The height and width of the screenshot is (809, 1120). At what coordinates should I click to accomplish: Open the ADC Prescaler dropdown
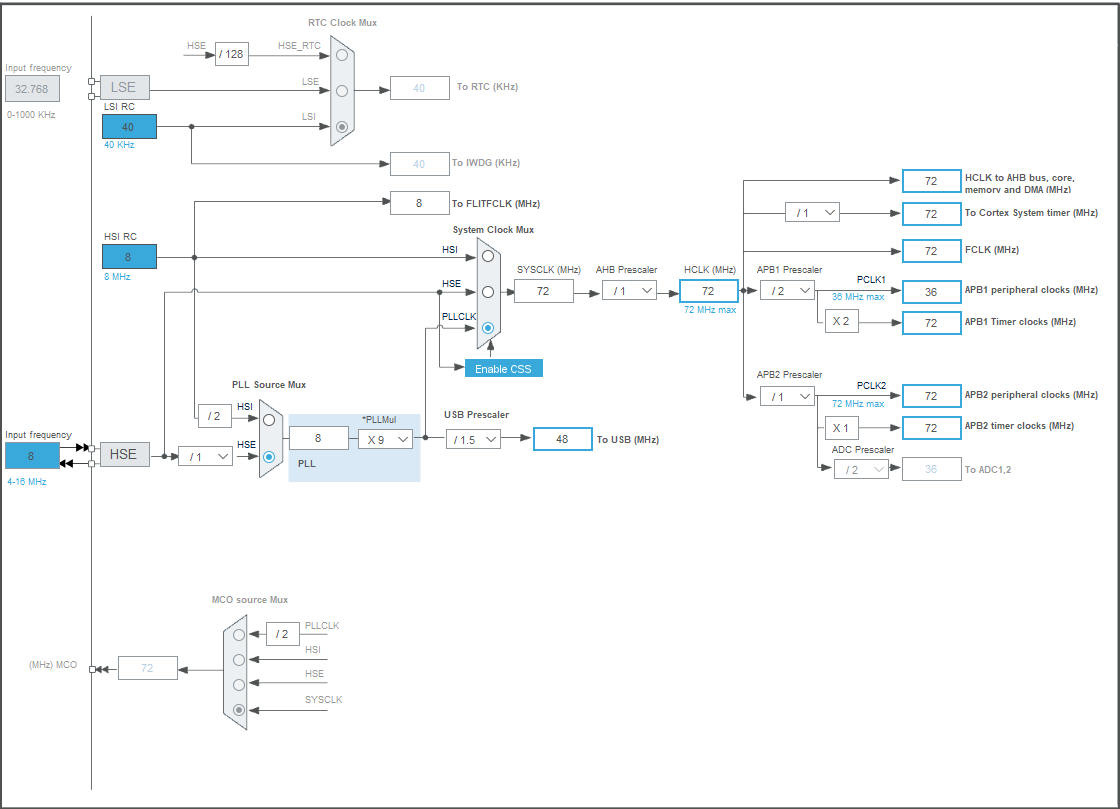(861, 469)
